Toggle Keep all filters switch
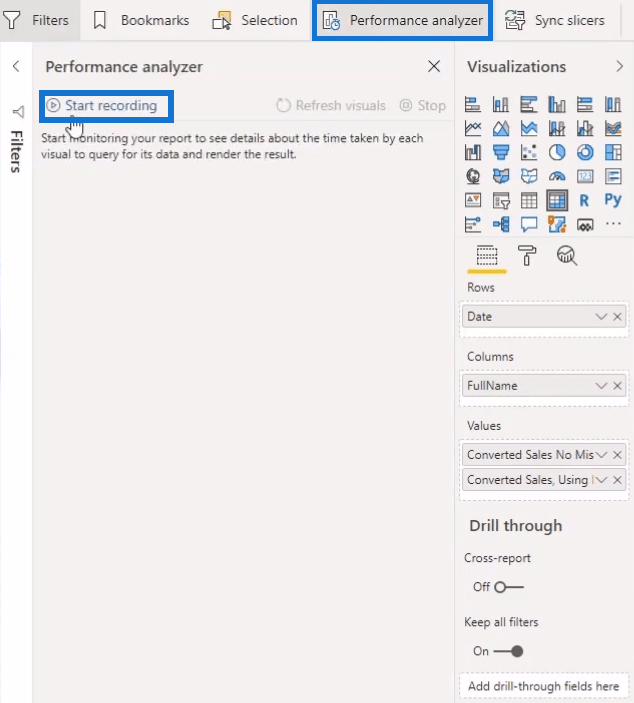The width and height of the screenshot is (634, 703). (508, 651)
